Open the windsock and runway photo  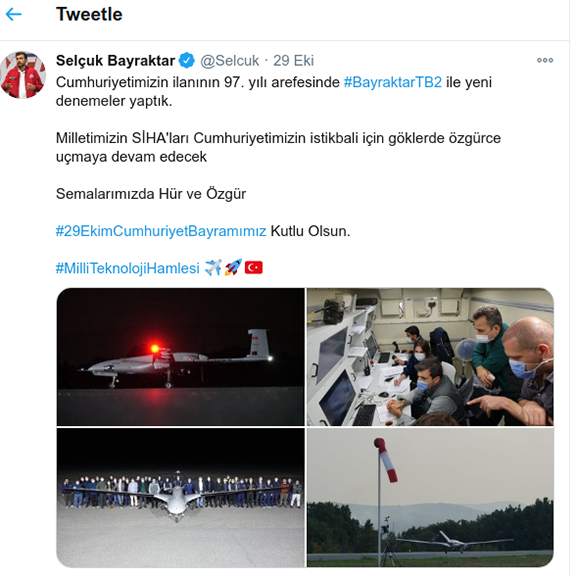430,497
